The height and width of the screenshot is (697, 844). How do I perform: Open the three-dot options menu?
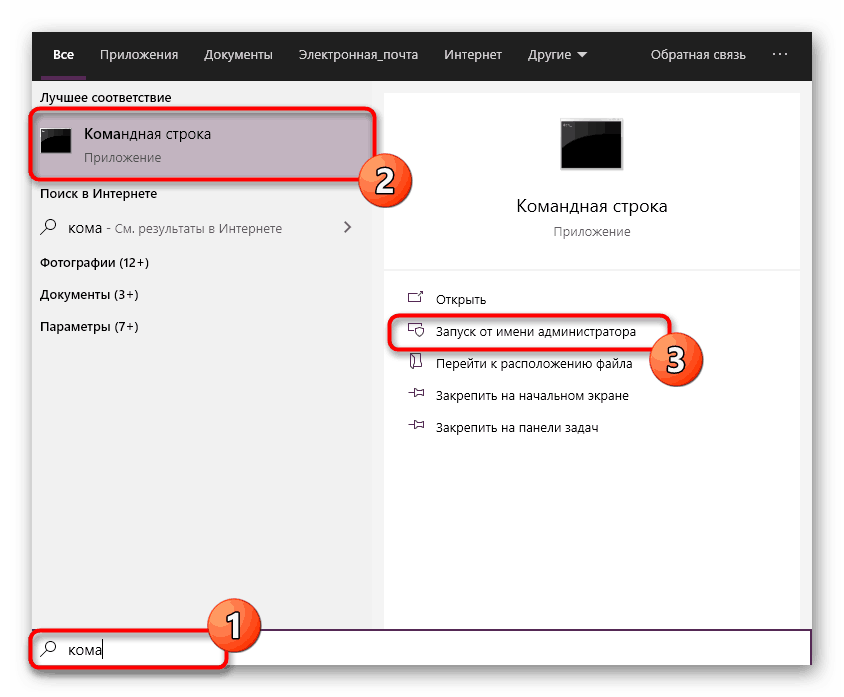click(x=783, y=55)
